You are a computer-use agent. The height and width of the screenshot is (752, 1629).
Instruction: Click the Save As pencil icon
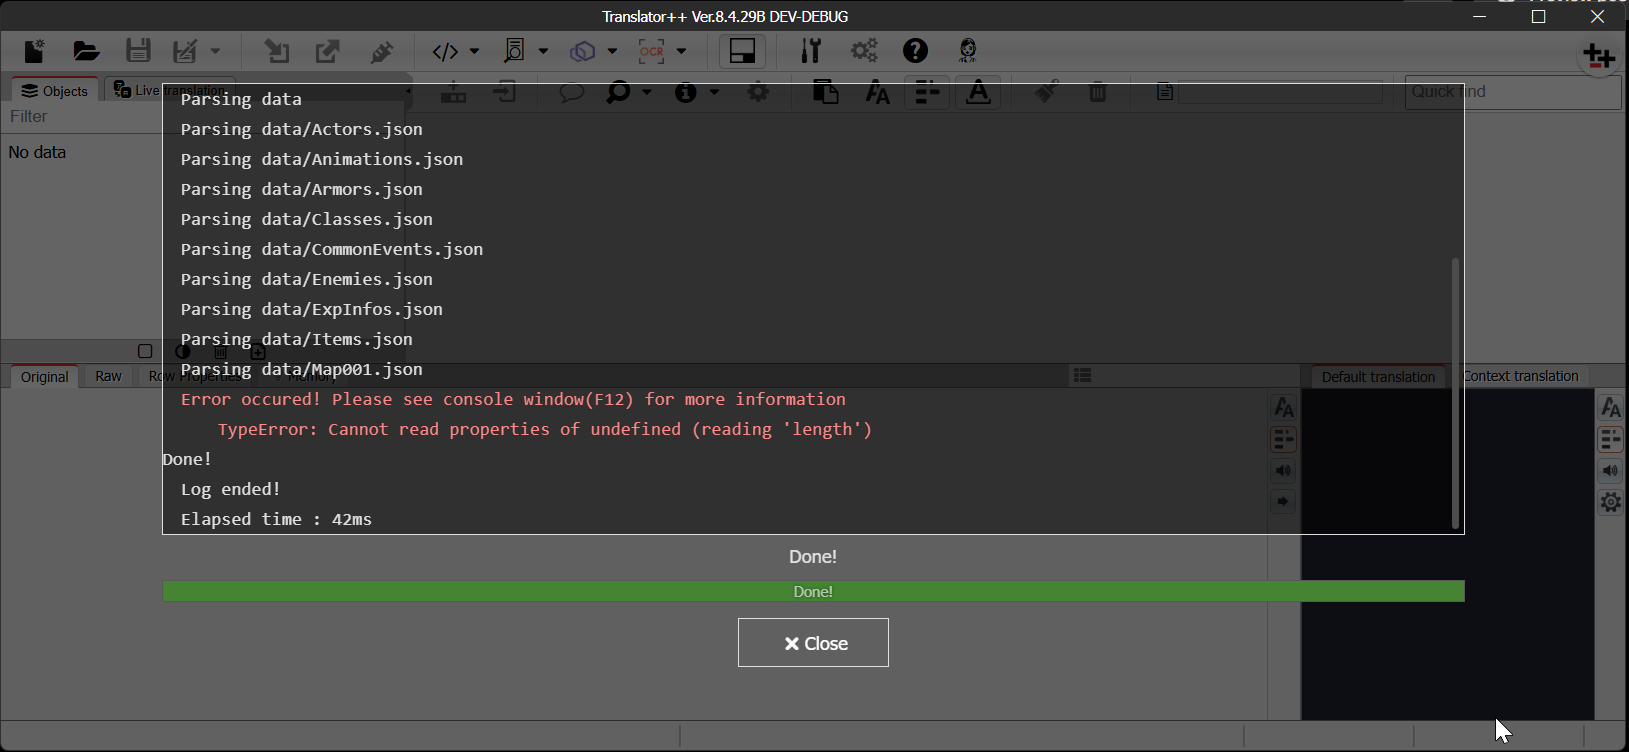pyautogui.click(x=185, y=51)
